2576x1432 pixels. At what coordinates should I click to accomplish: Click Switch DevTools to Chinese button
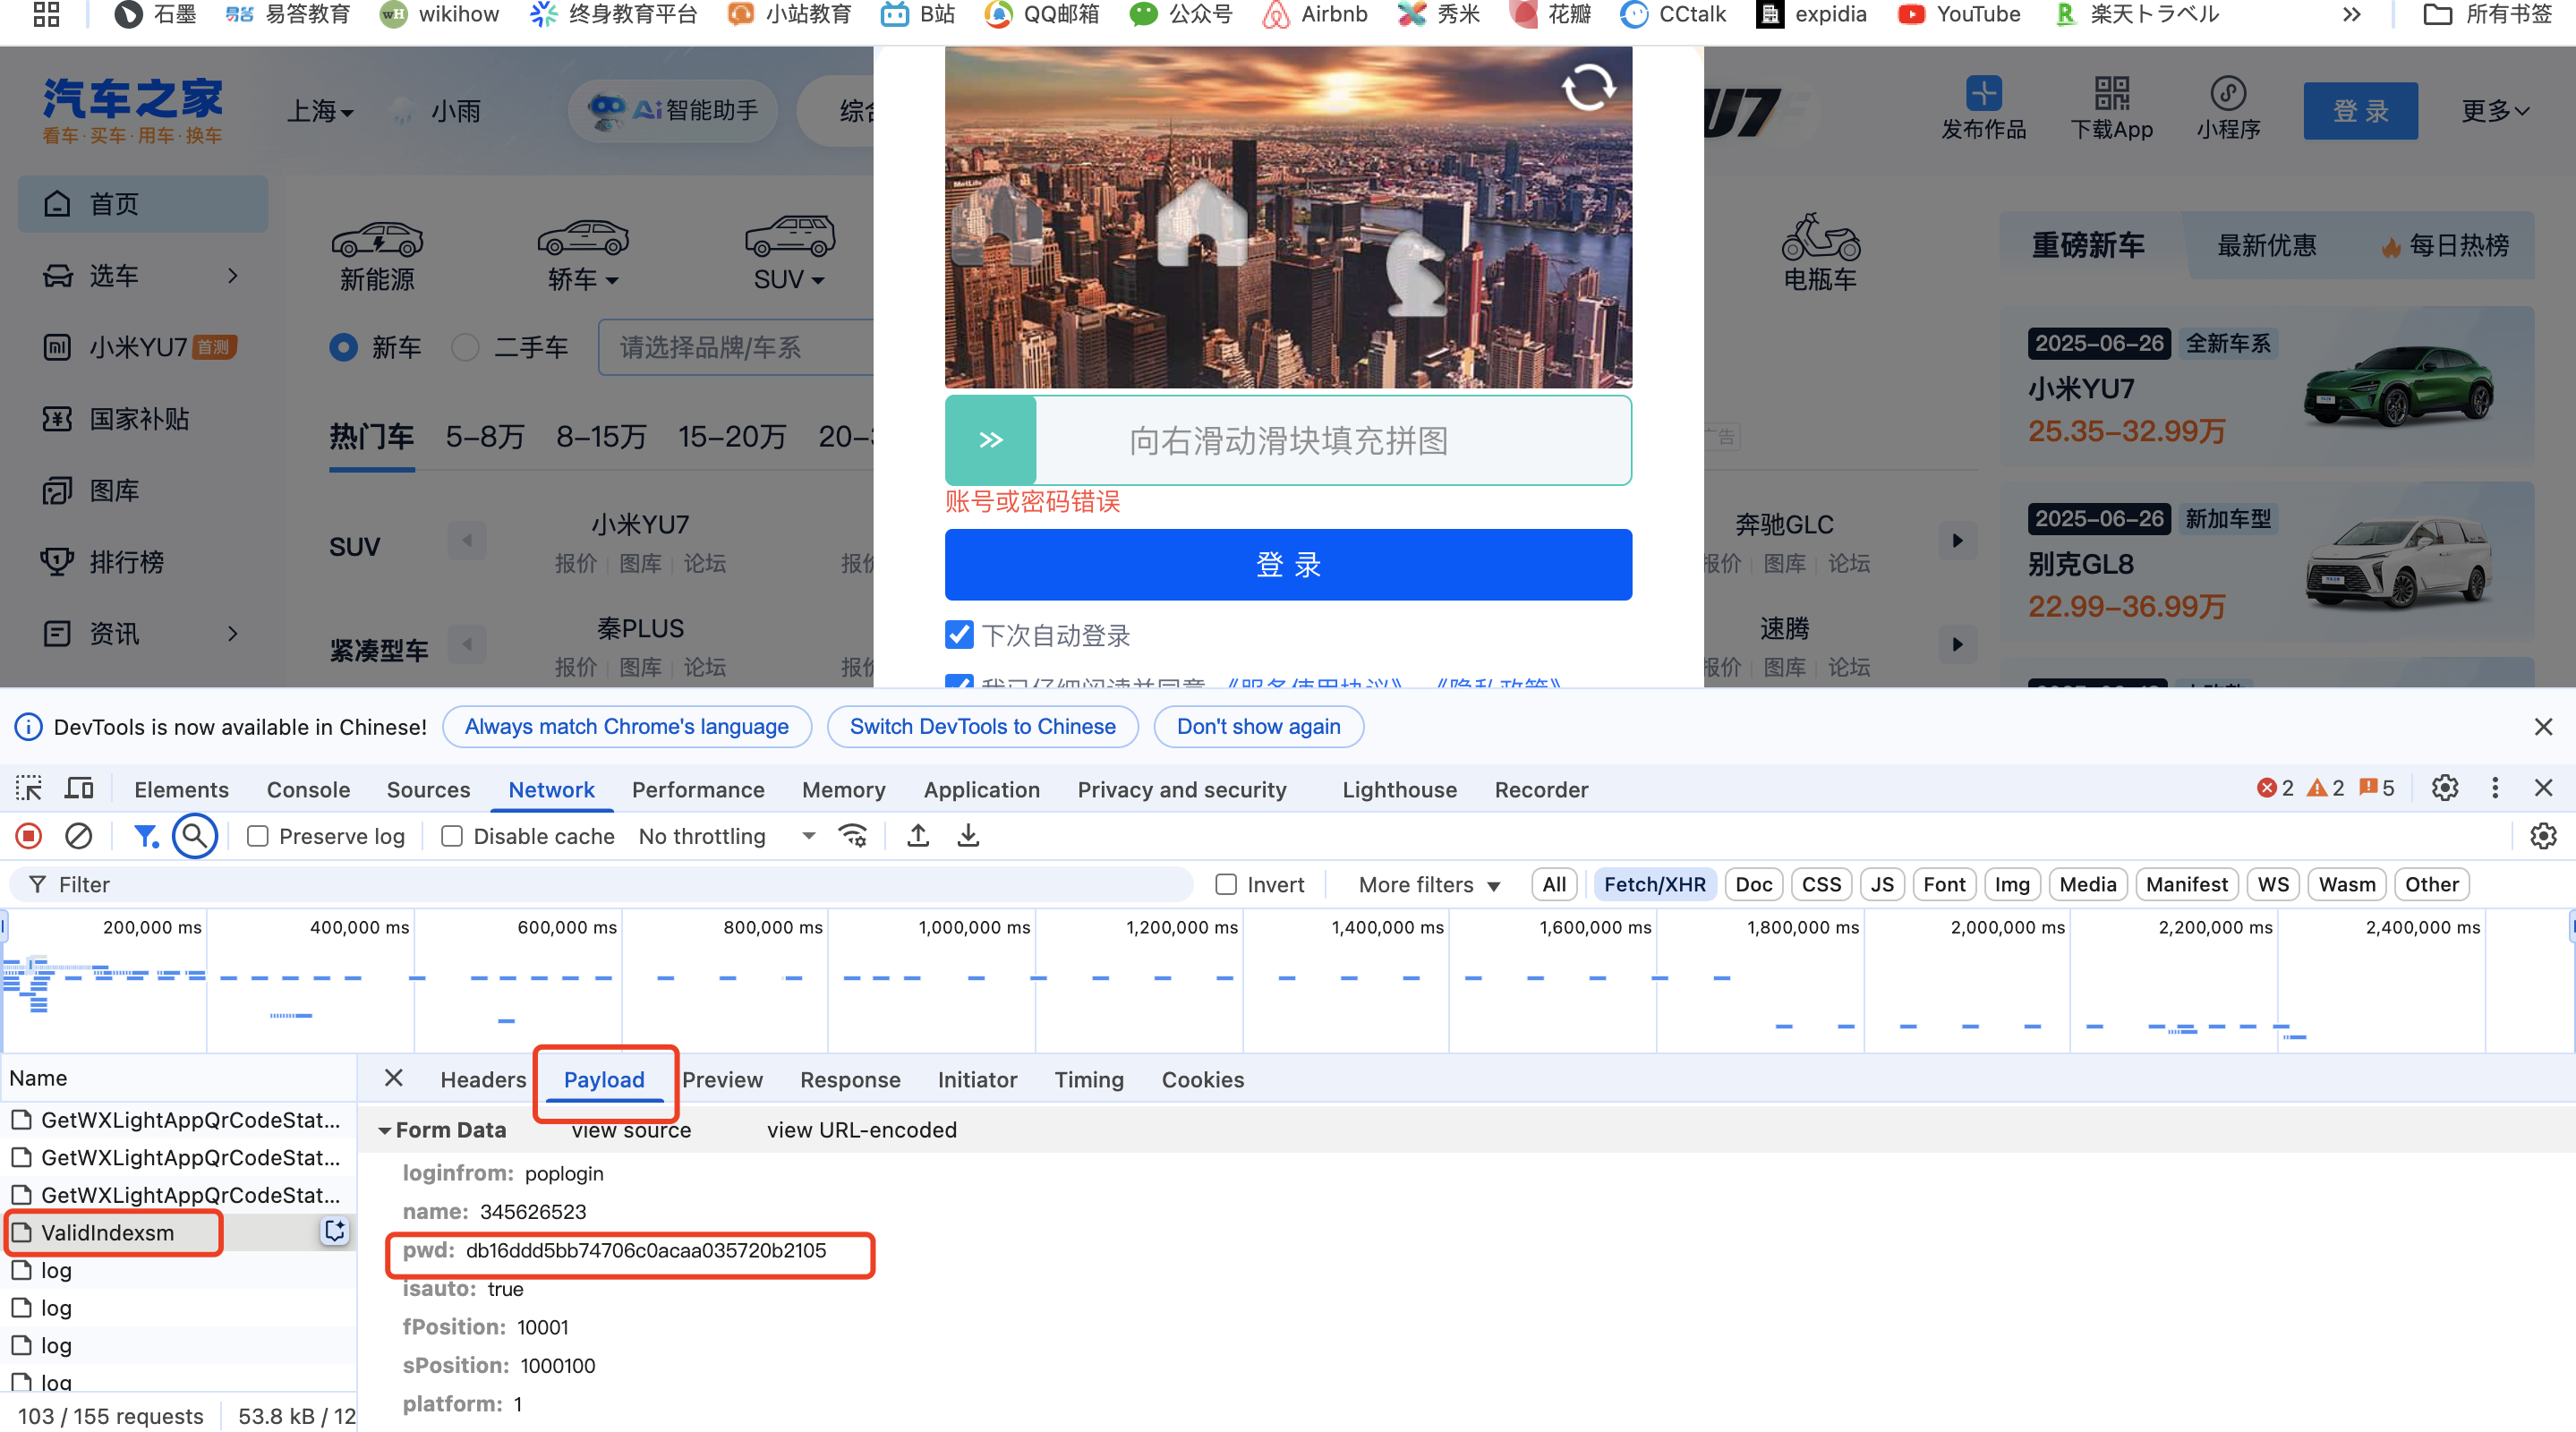[982, 727]
